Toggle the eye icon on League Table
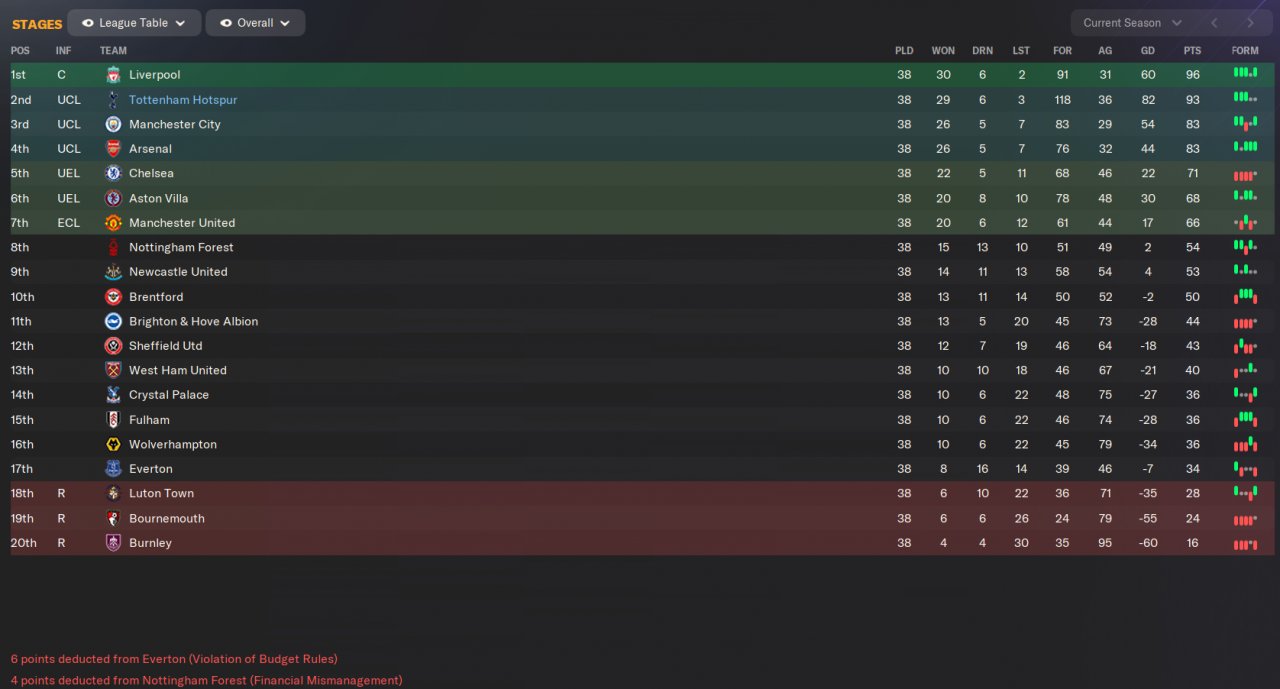The width and height of the screenshot is (1280, 689). pos(88,23)
